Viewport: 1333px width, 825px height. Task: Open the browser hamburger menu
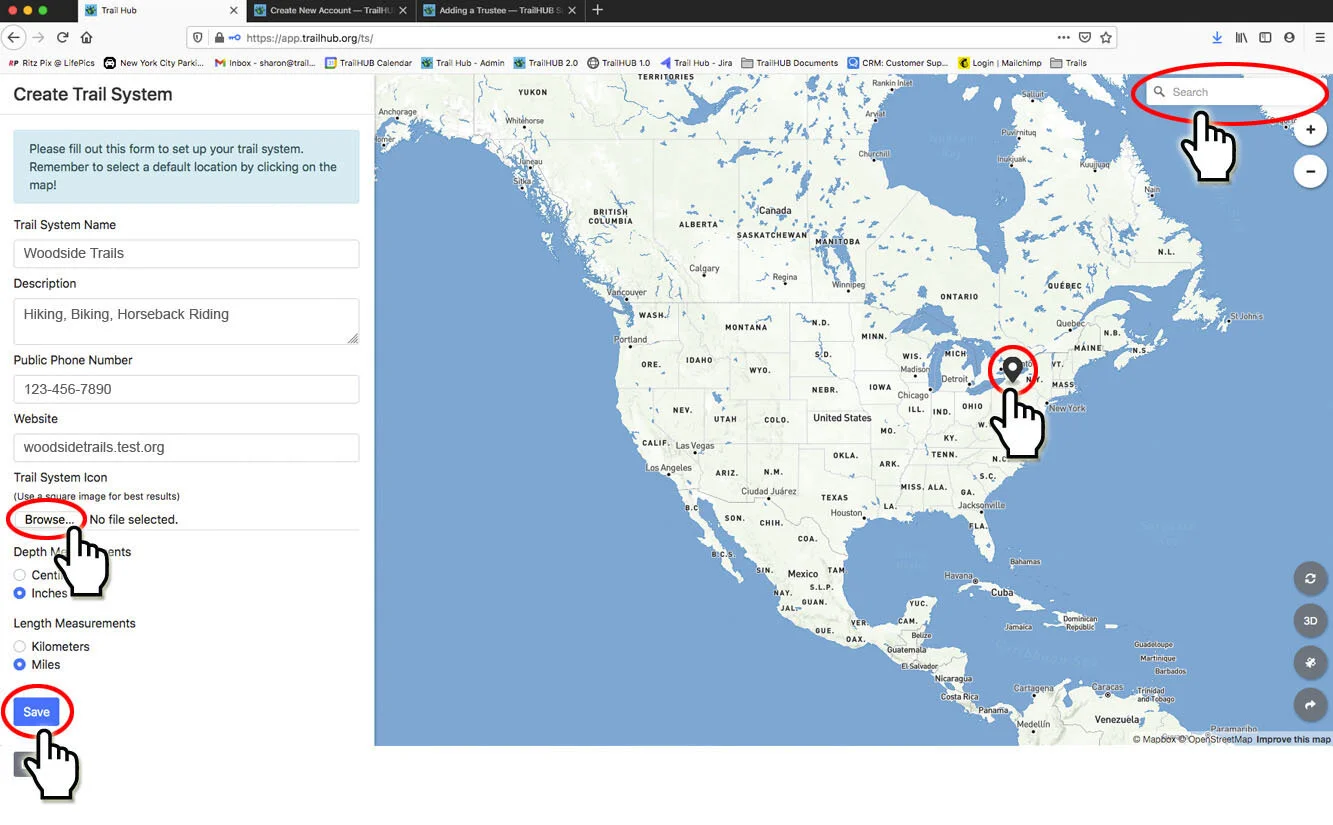tap(1319, 37)
